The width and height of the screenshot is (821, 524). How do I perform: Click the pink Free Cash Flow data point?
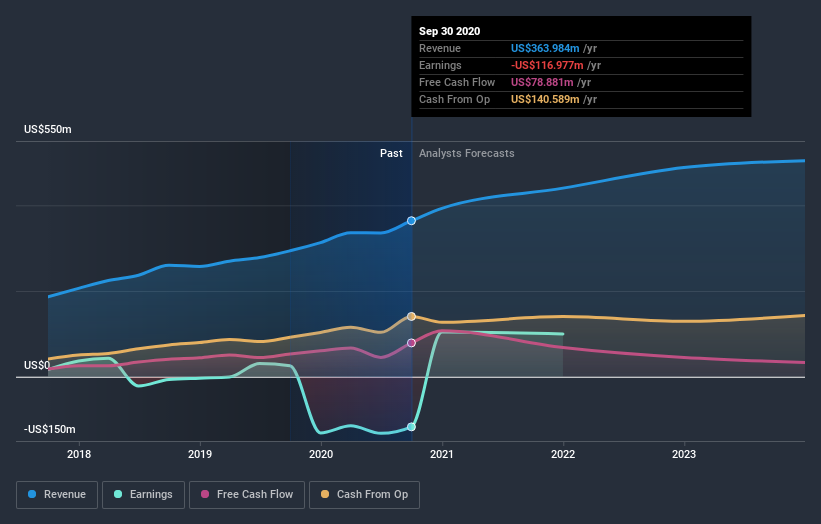pos(412,343)
